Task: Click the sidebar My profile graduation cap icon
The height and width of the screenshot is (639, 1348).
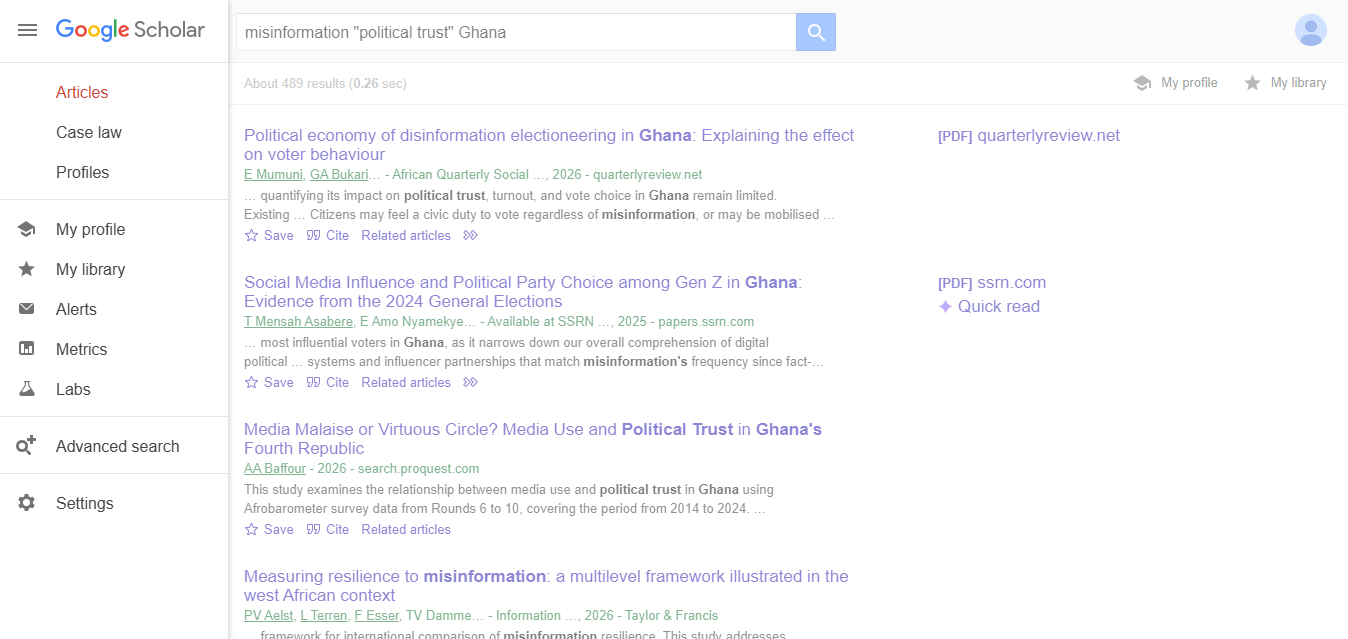Action: pos(27,229)
